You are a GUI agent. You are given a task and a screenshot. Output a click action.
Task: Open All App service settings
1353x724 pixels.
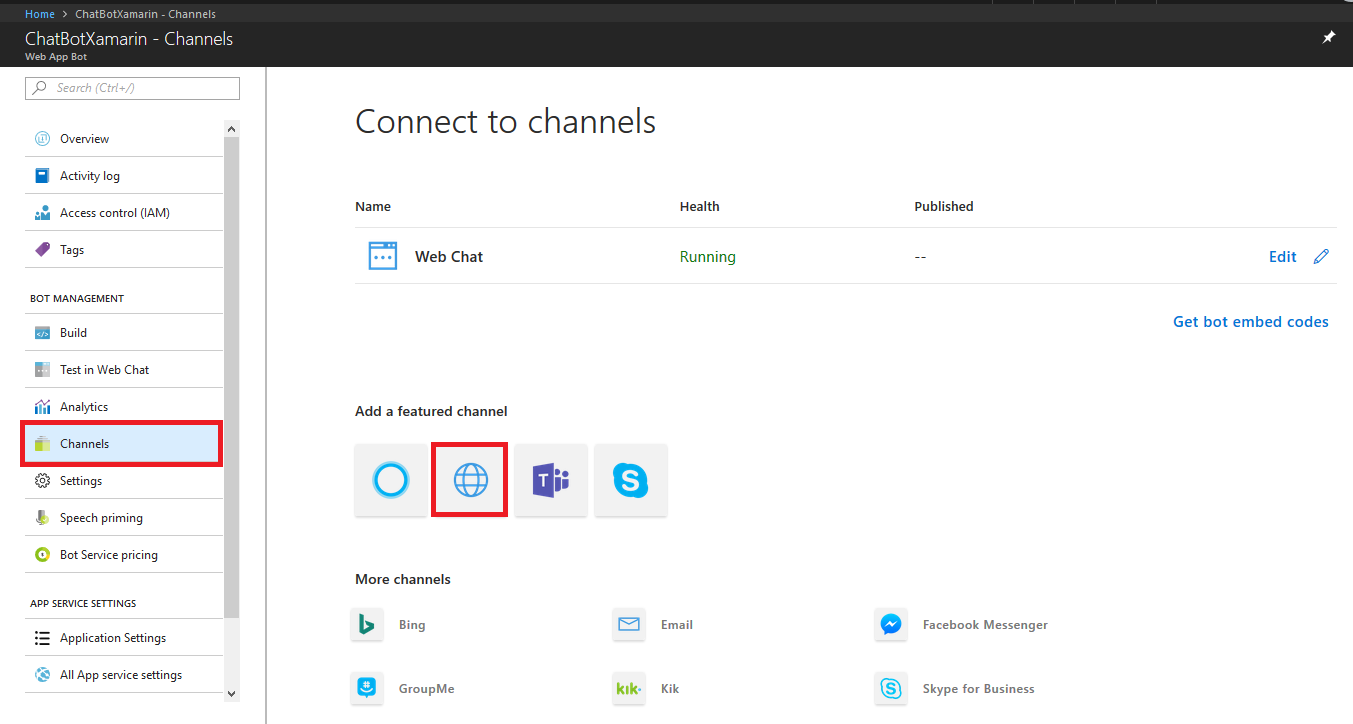click(124, 675)
